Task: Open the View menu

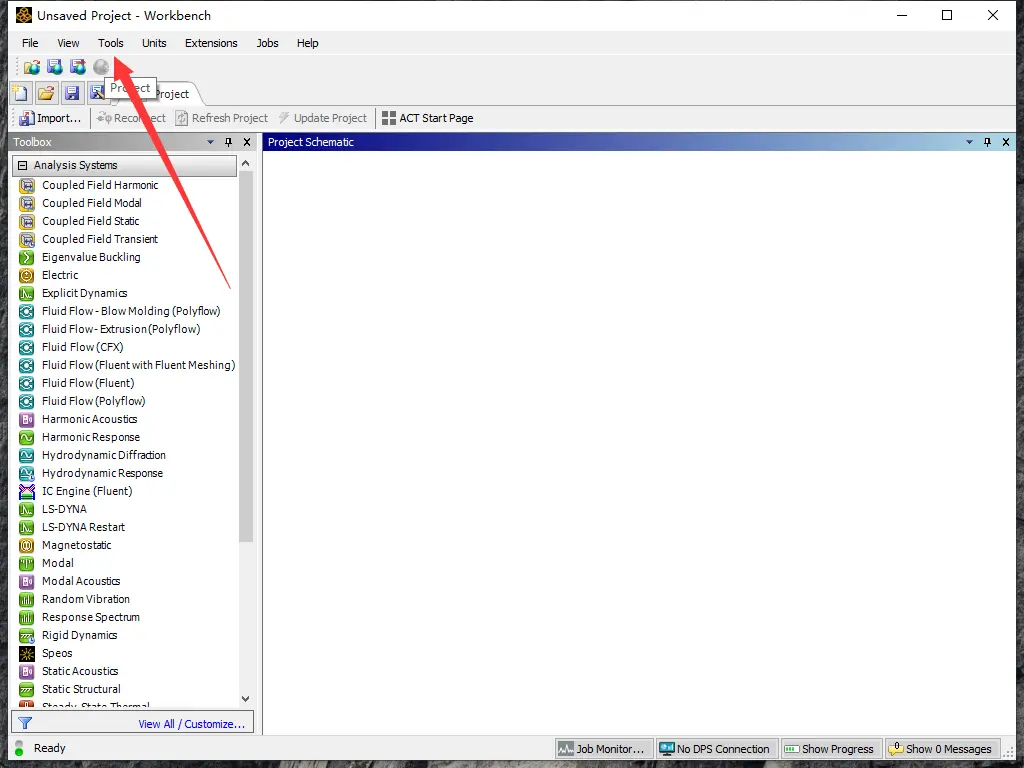Action: tap(68, 43)
